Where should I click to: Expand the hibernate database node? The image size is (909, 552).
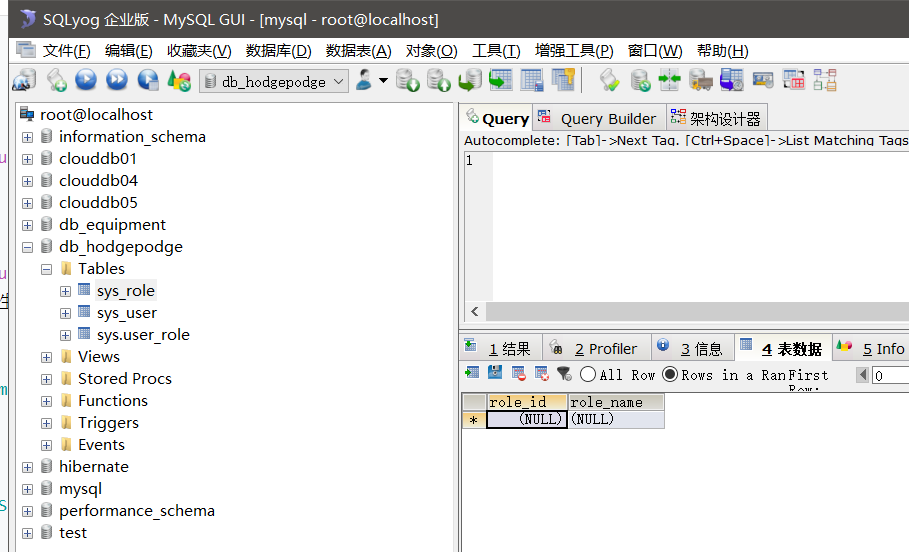27,467
